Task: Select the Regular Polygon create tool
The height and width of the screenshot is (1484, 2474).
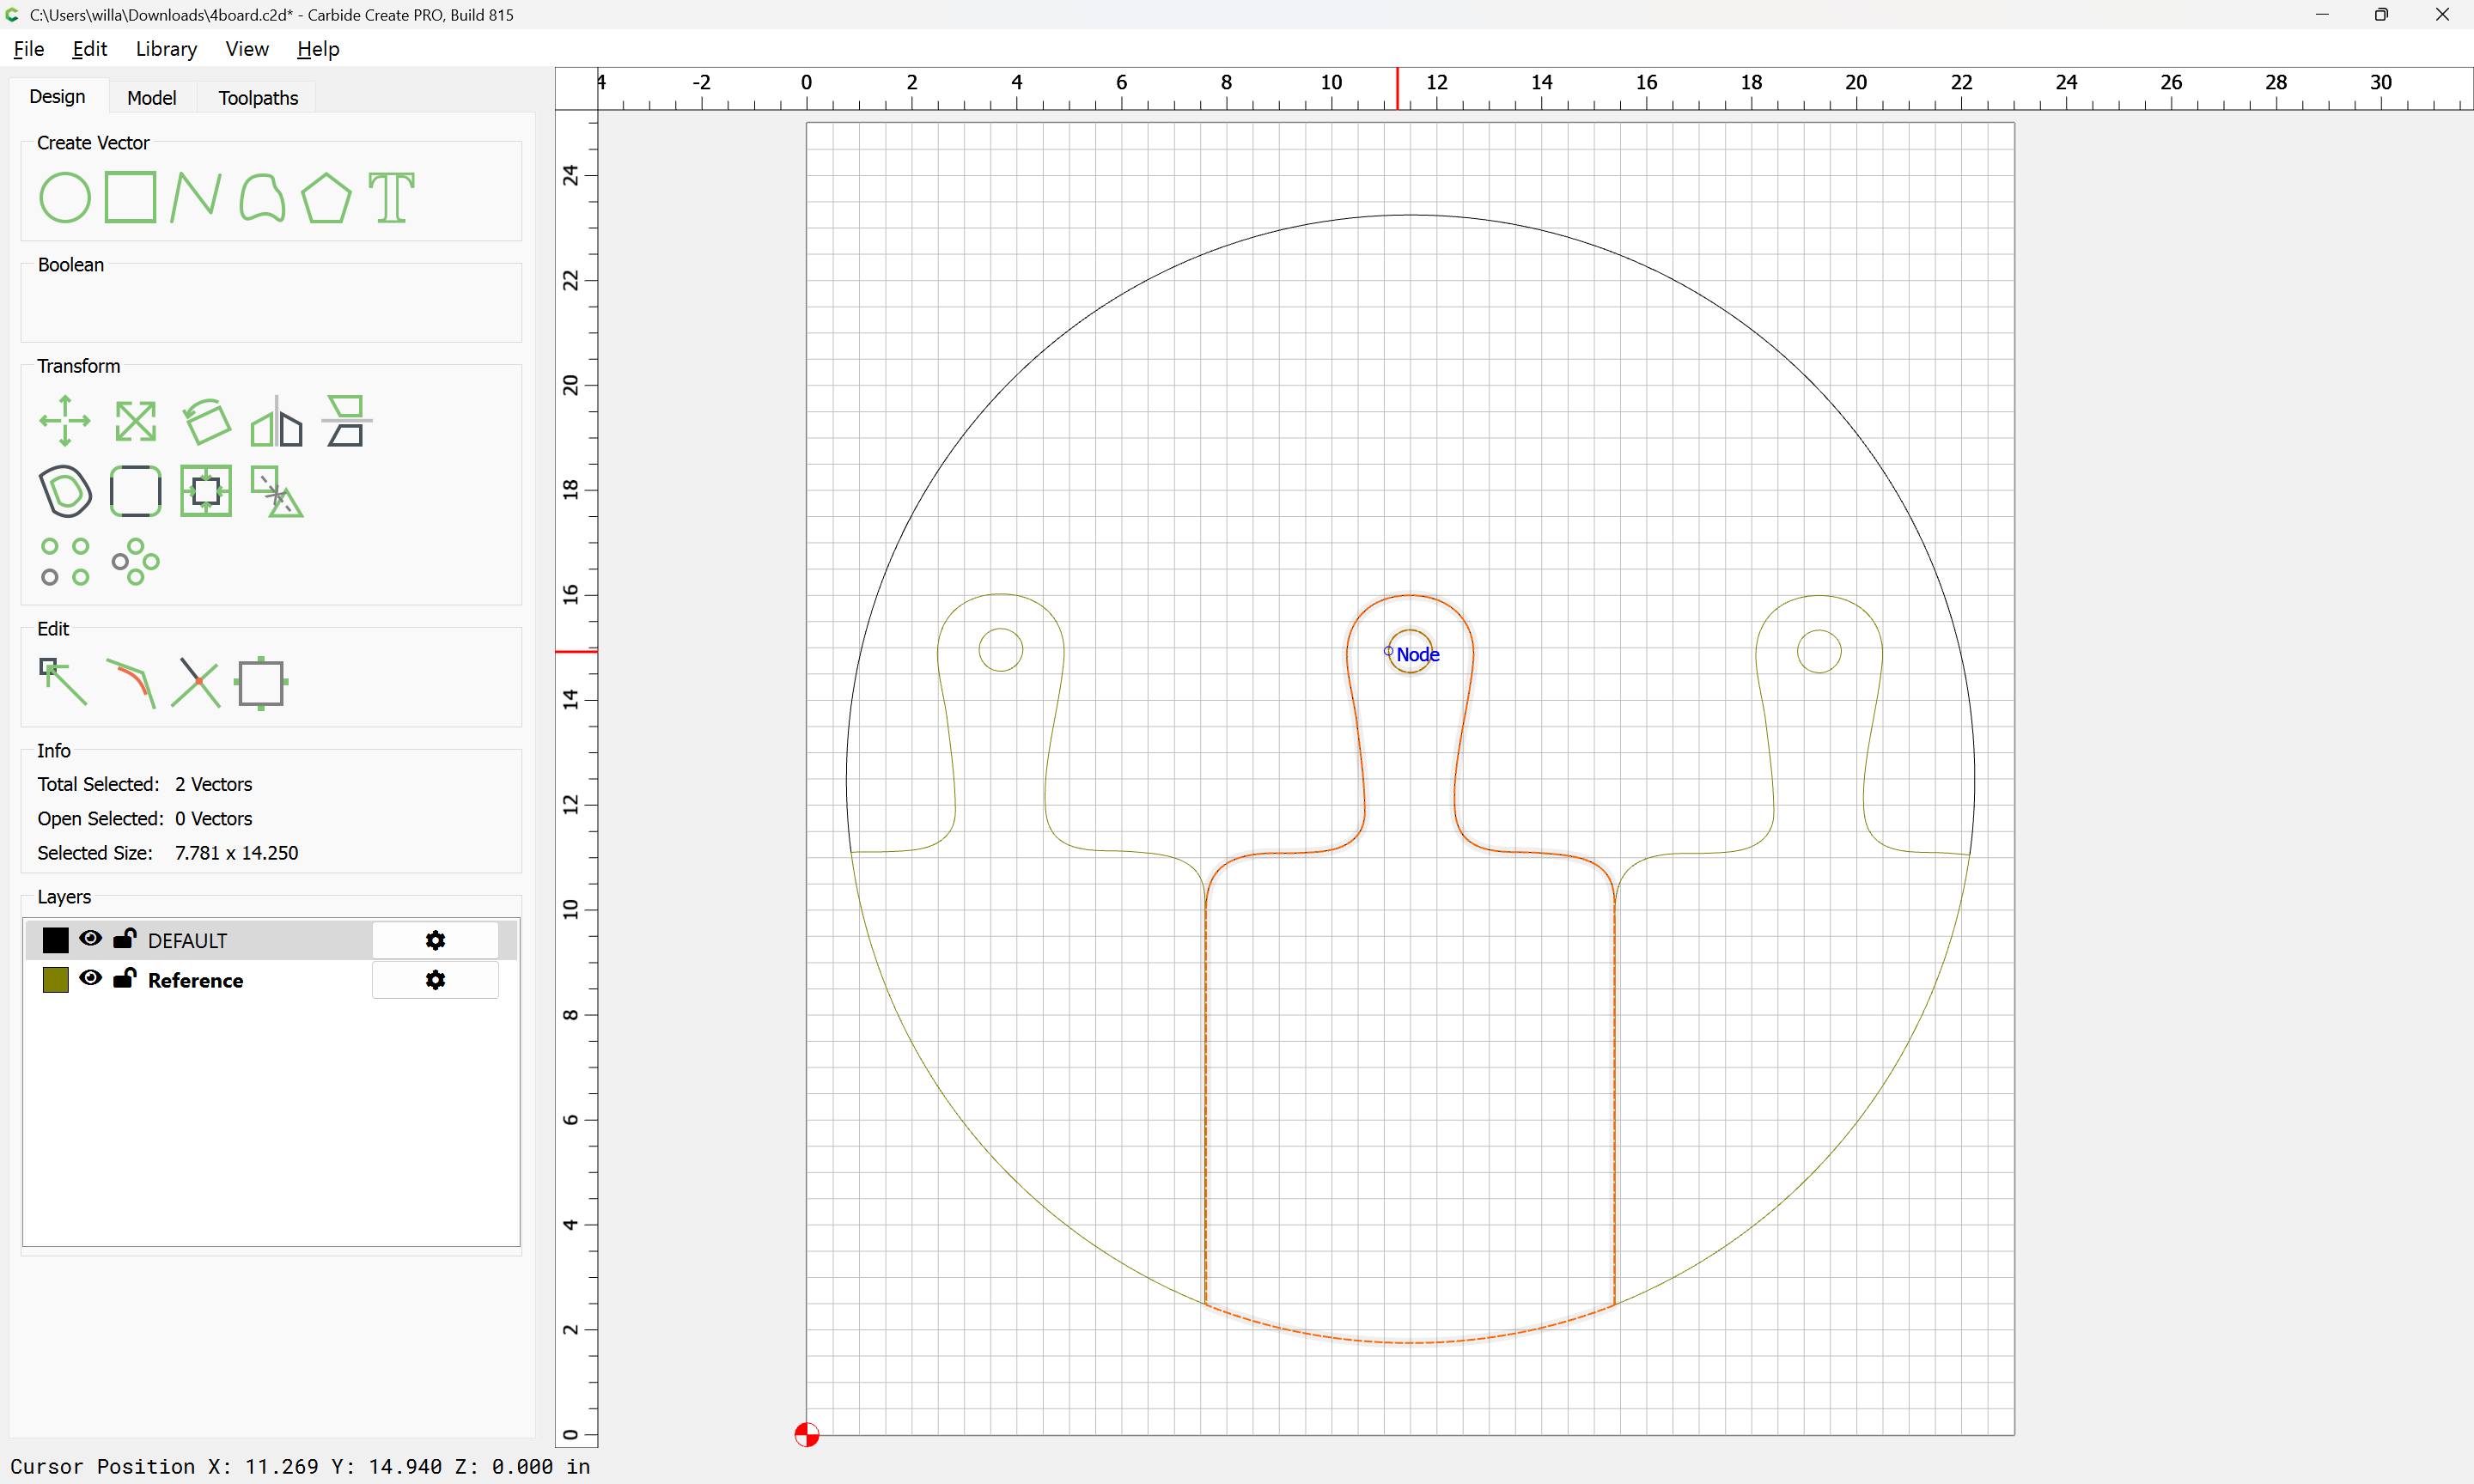Action: (326, 197)
